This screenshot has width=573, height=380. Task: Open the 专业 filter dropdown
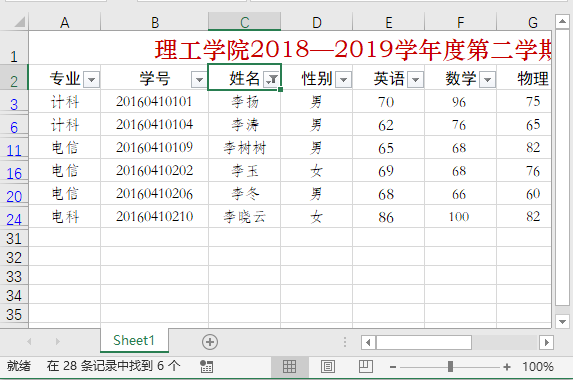click(91, 79)
